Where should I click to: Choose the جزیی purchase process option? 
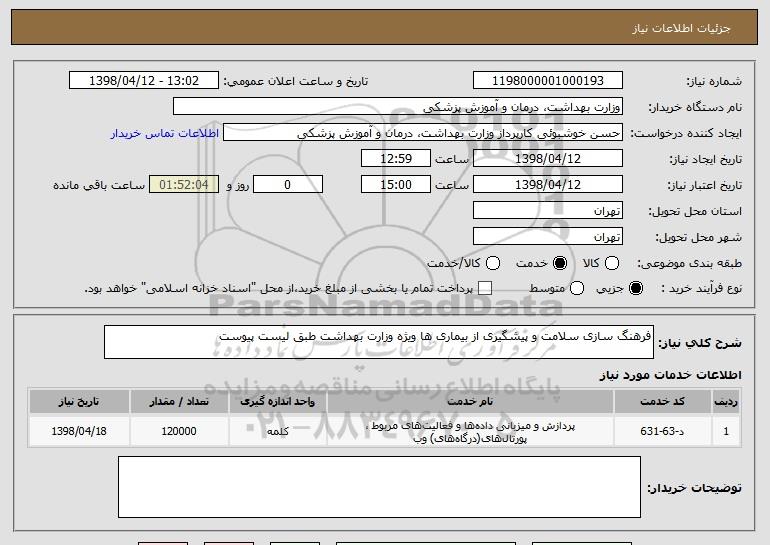pos(635,289)
